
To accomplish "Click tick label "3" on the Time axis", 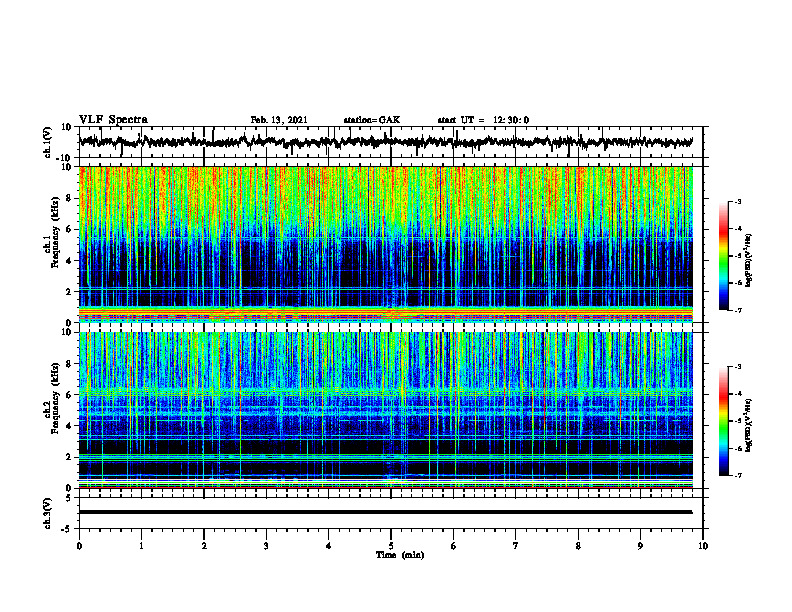I will (x=266, y=546).
